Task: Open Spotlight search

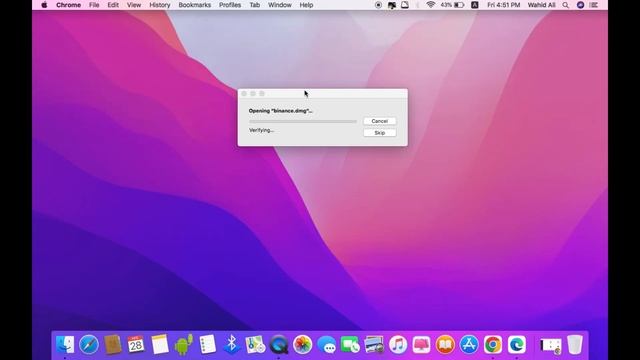Action: pos(565,5)
